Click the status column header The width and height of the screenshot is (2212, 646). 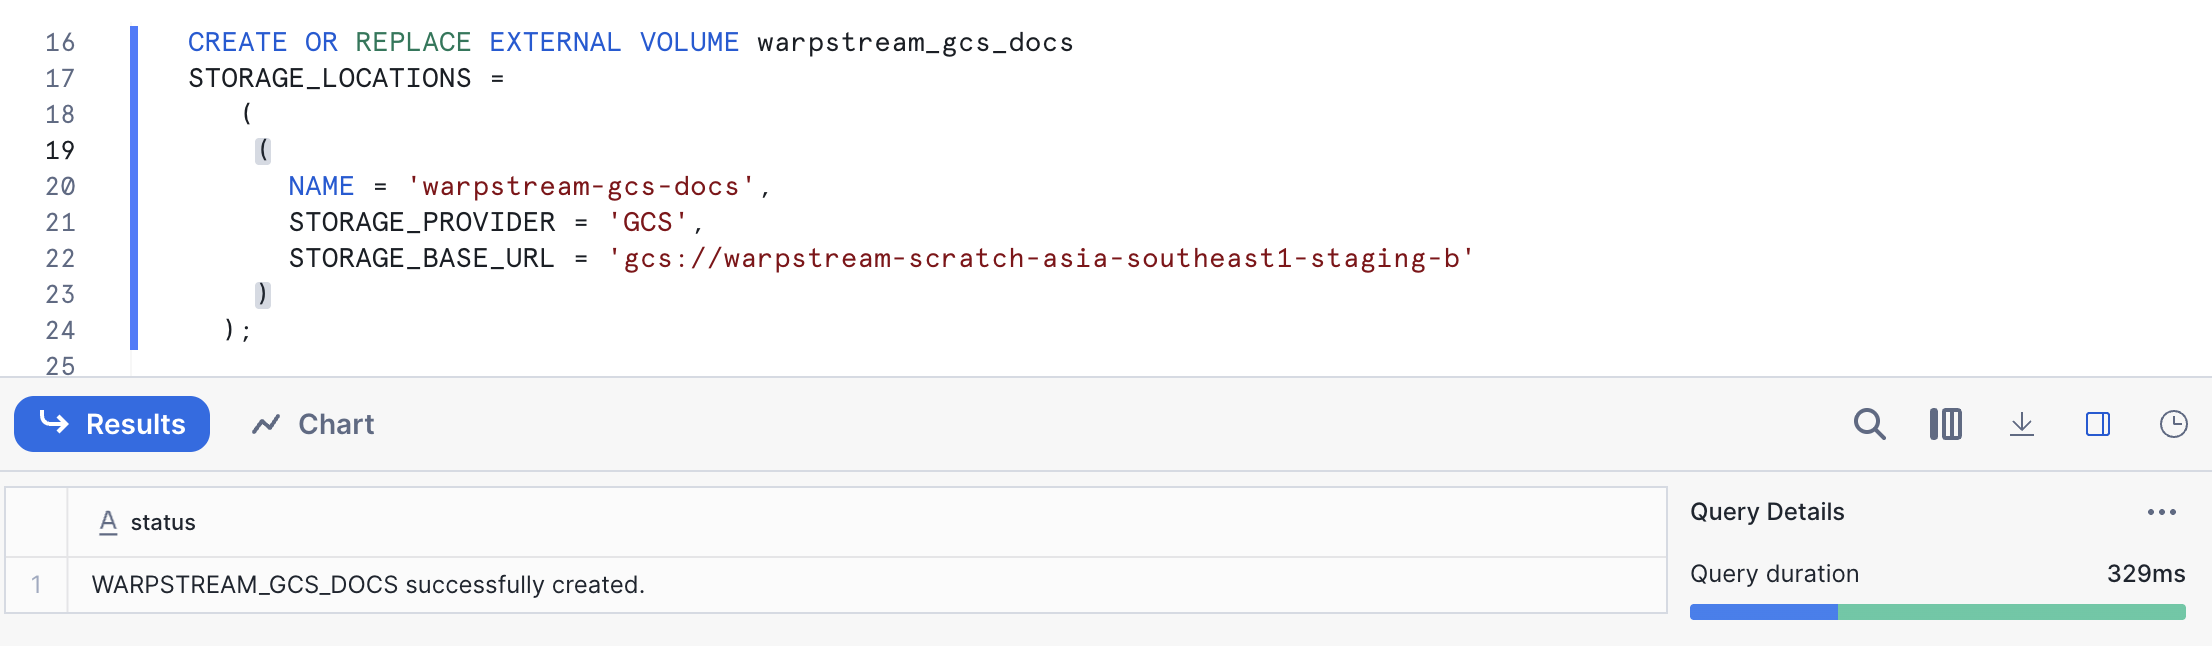(x=163, y=522)
